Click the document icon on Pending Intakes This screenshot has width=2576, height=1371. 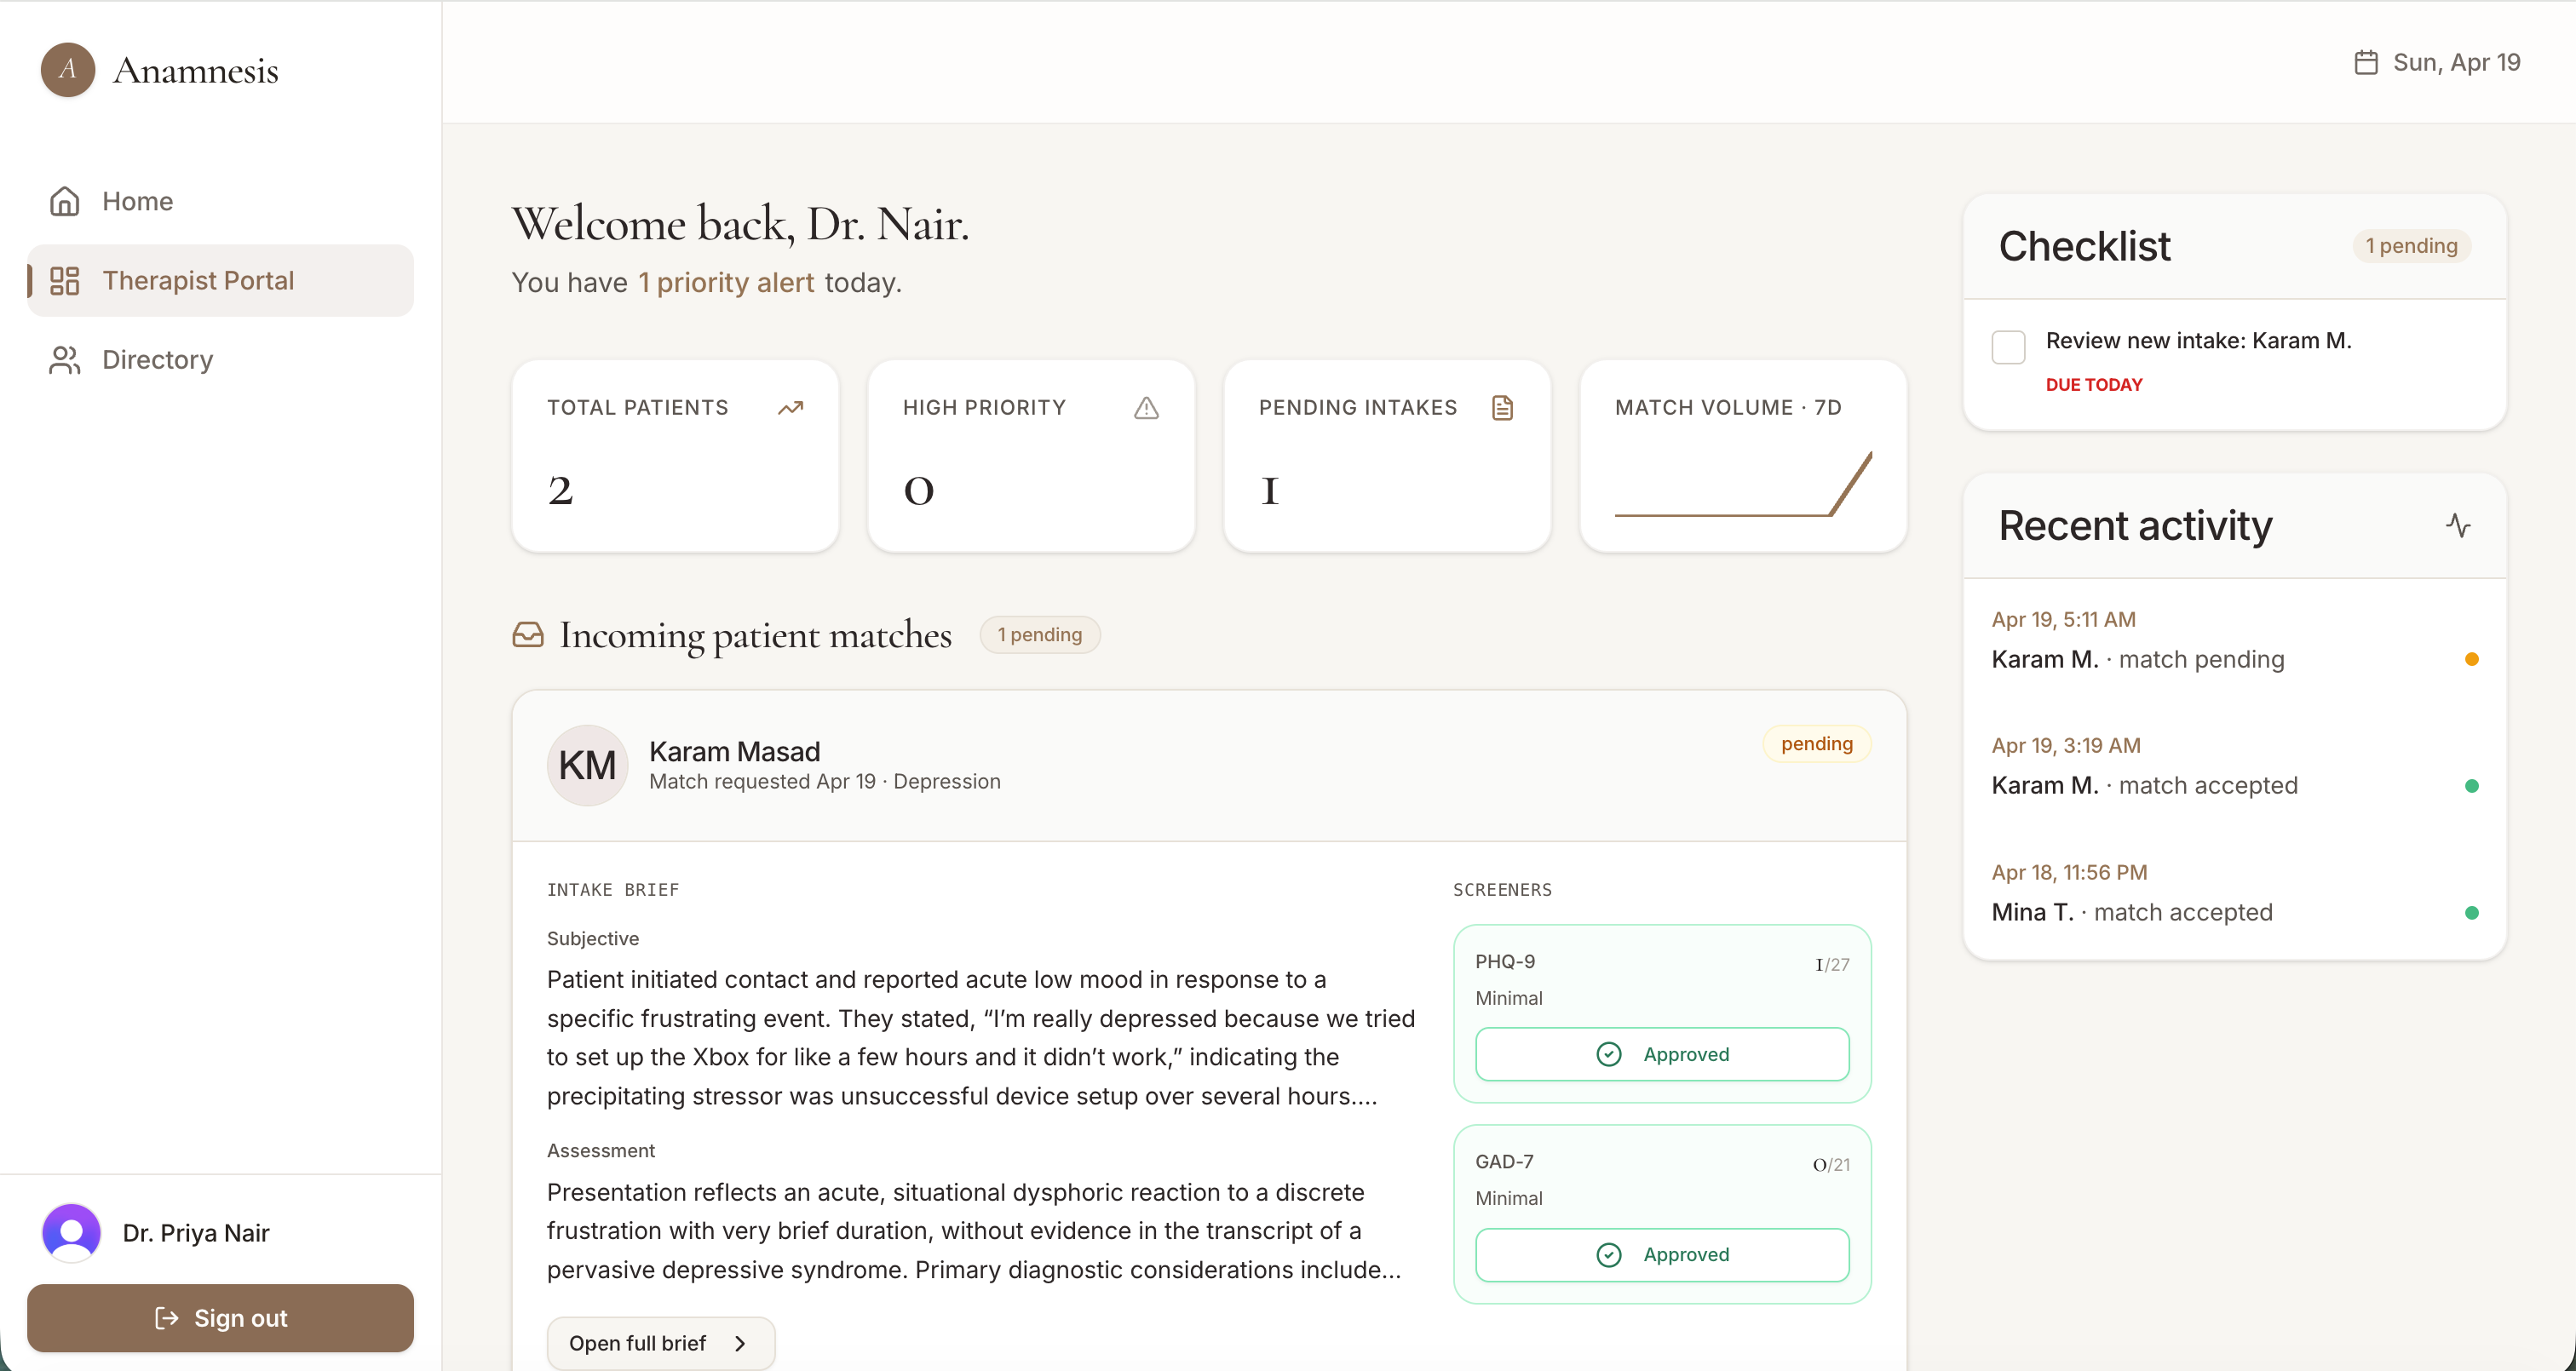click(1502, 408)
